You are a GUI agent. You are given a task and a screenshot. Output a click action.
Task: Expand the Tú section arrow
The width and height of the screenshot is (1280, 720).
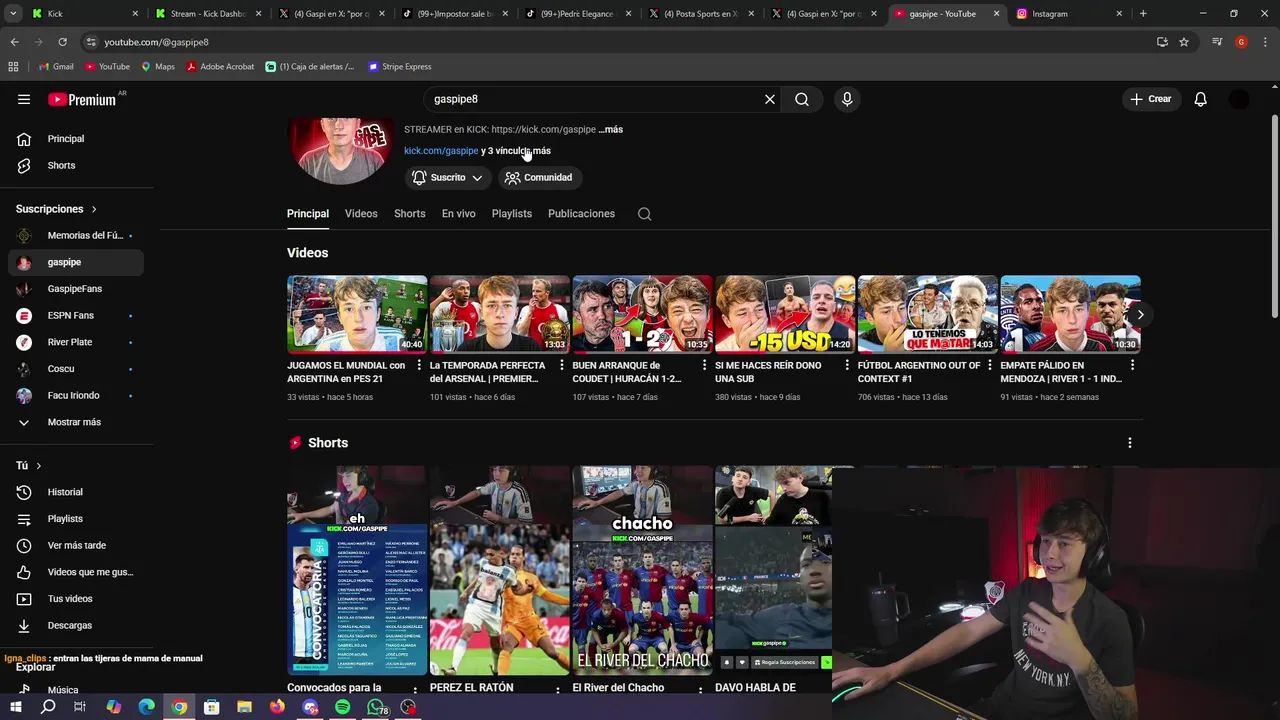(39, 466)
